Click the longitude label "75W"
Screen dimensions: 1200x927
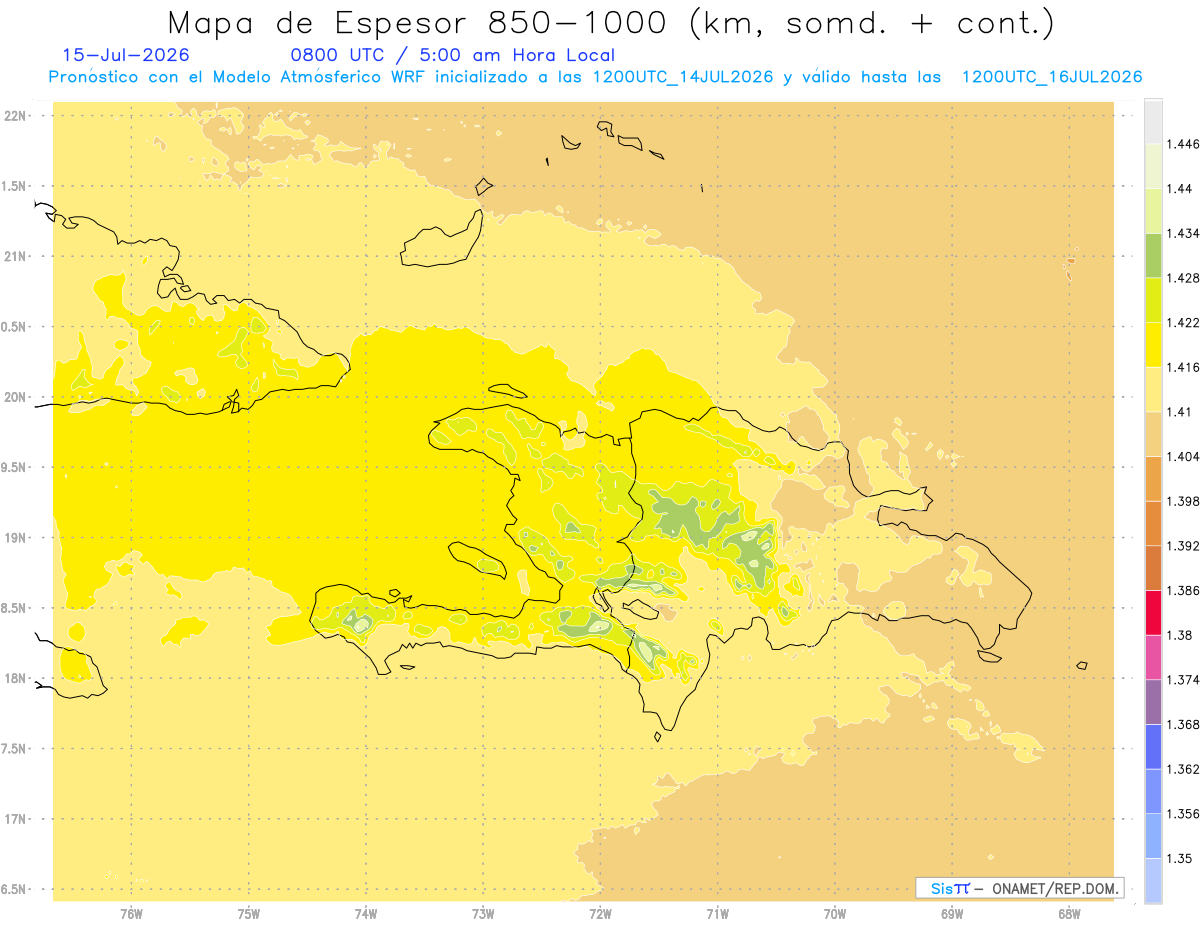click(x=249, y=914)
